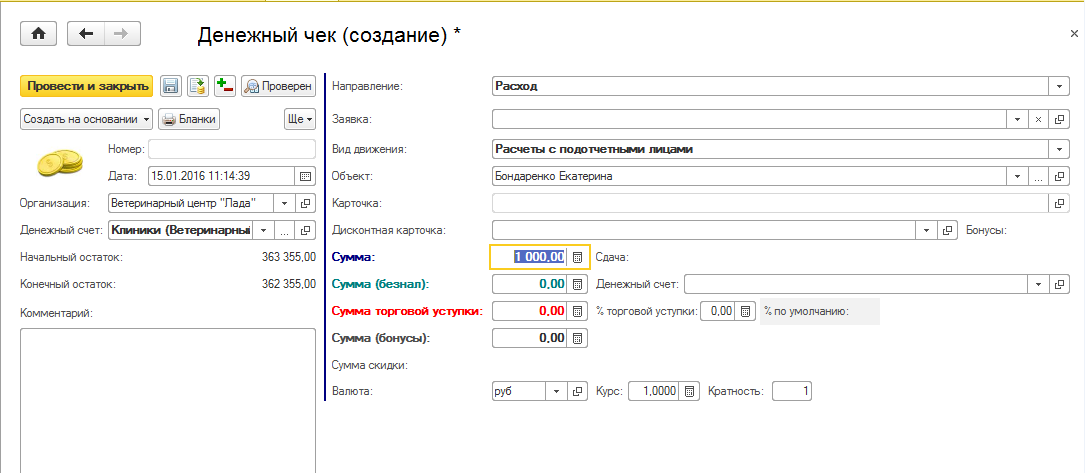The image size is (1085, 473).
Task: Save the document with the floppy disk icon
Action: pyautogui.click(x=171, y=87)
